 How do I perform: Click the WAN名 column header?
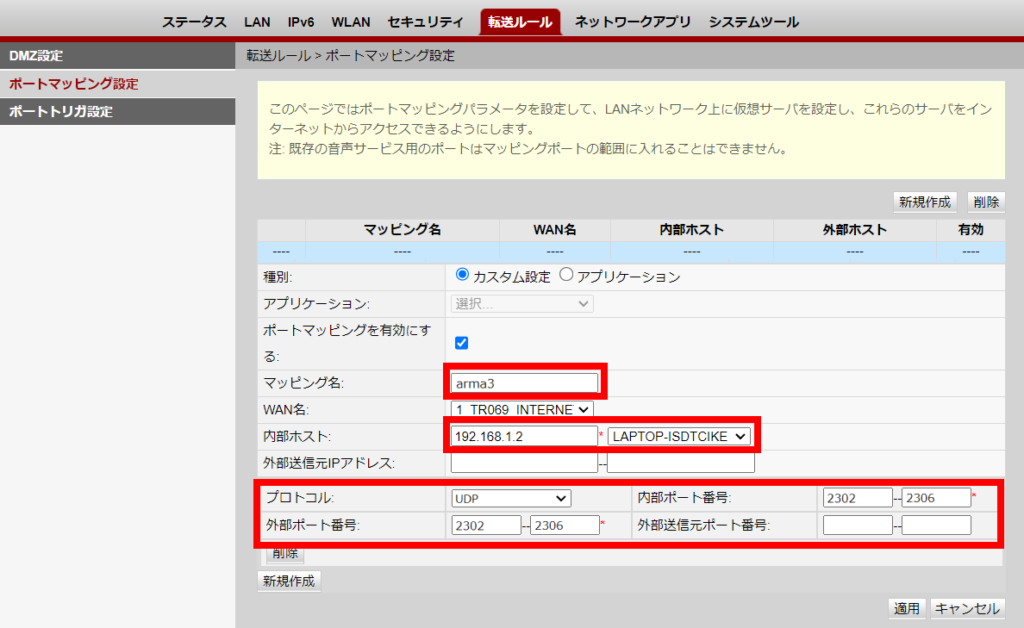pos(555,230)
